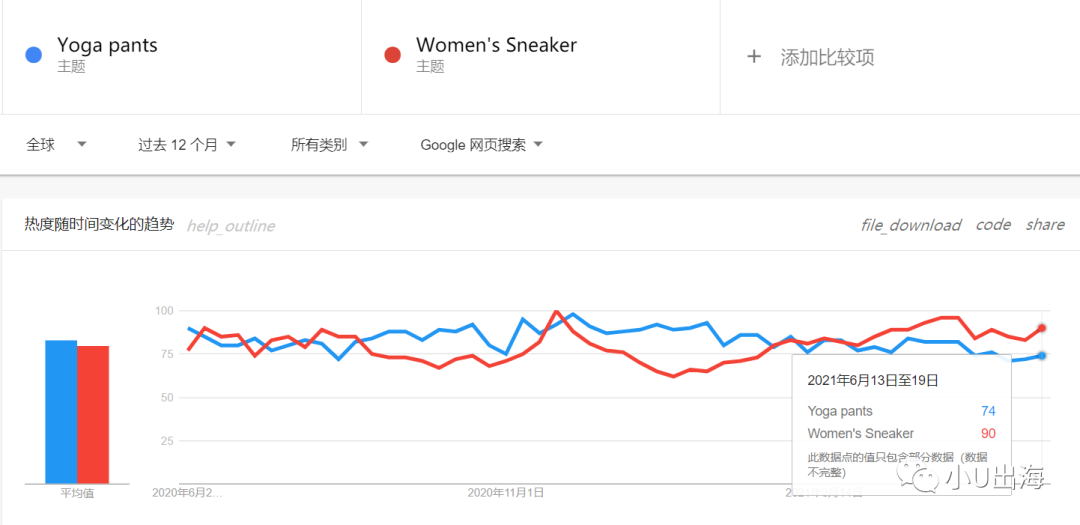Click the red endpoint marker on the chart

tap(1041, 328)
